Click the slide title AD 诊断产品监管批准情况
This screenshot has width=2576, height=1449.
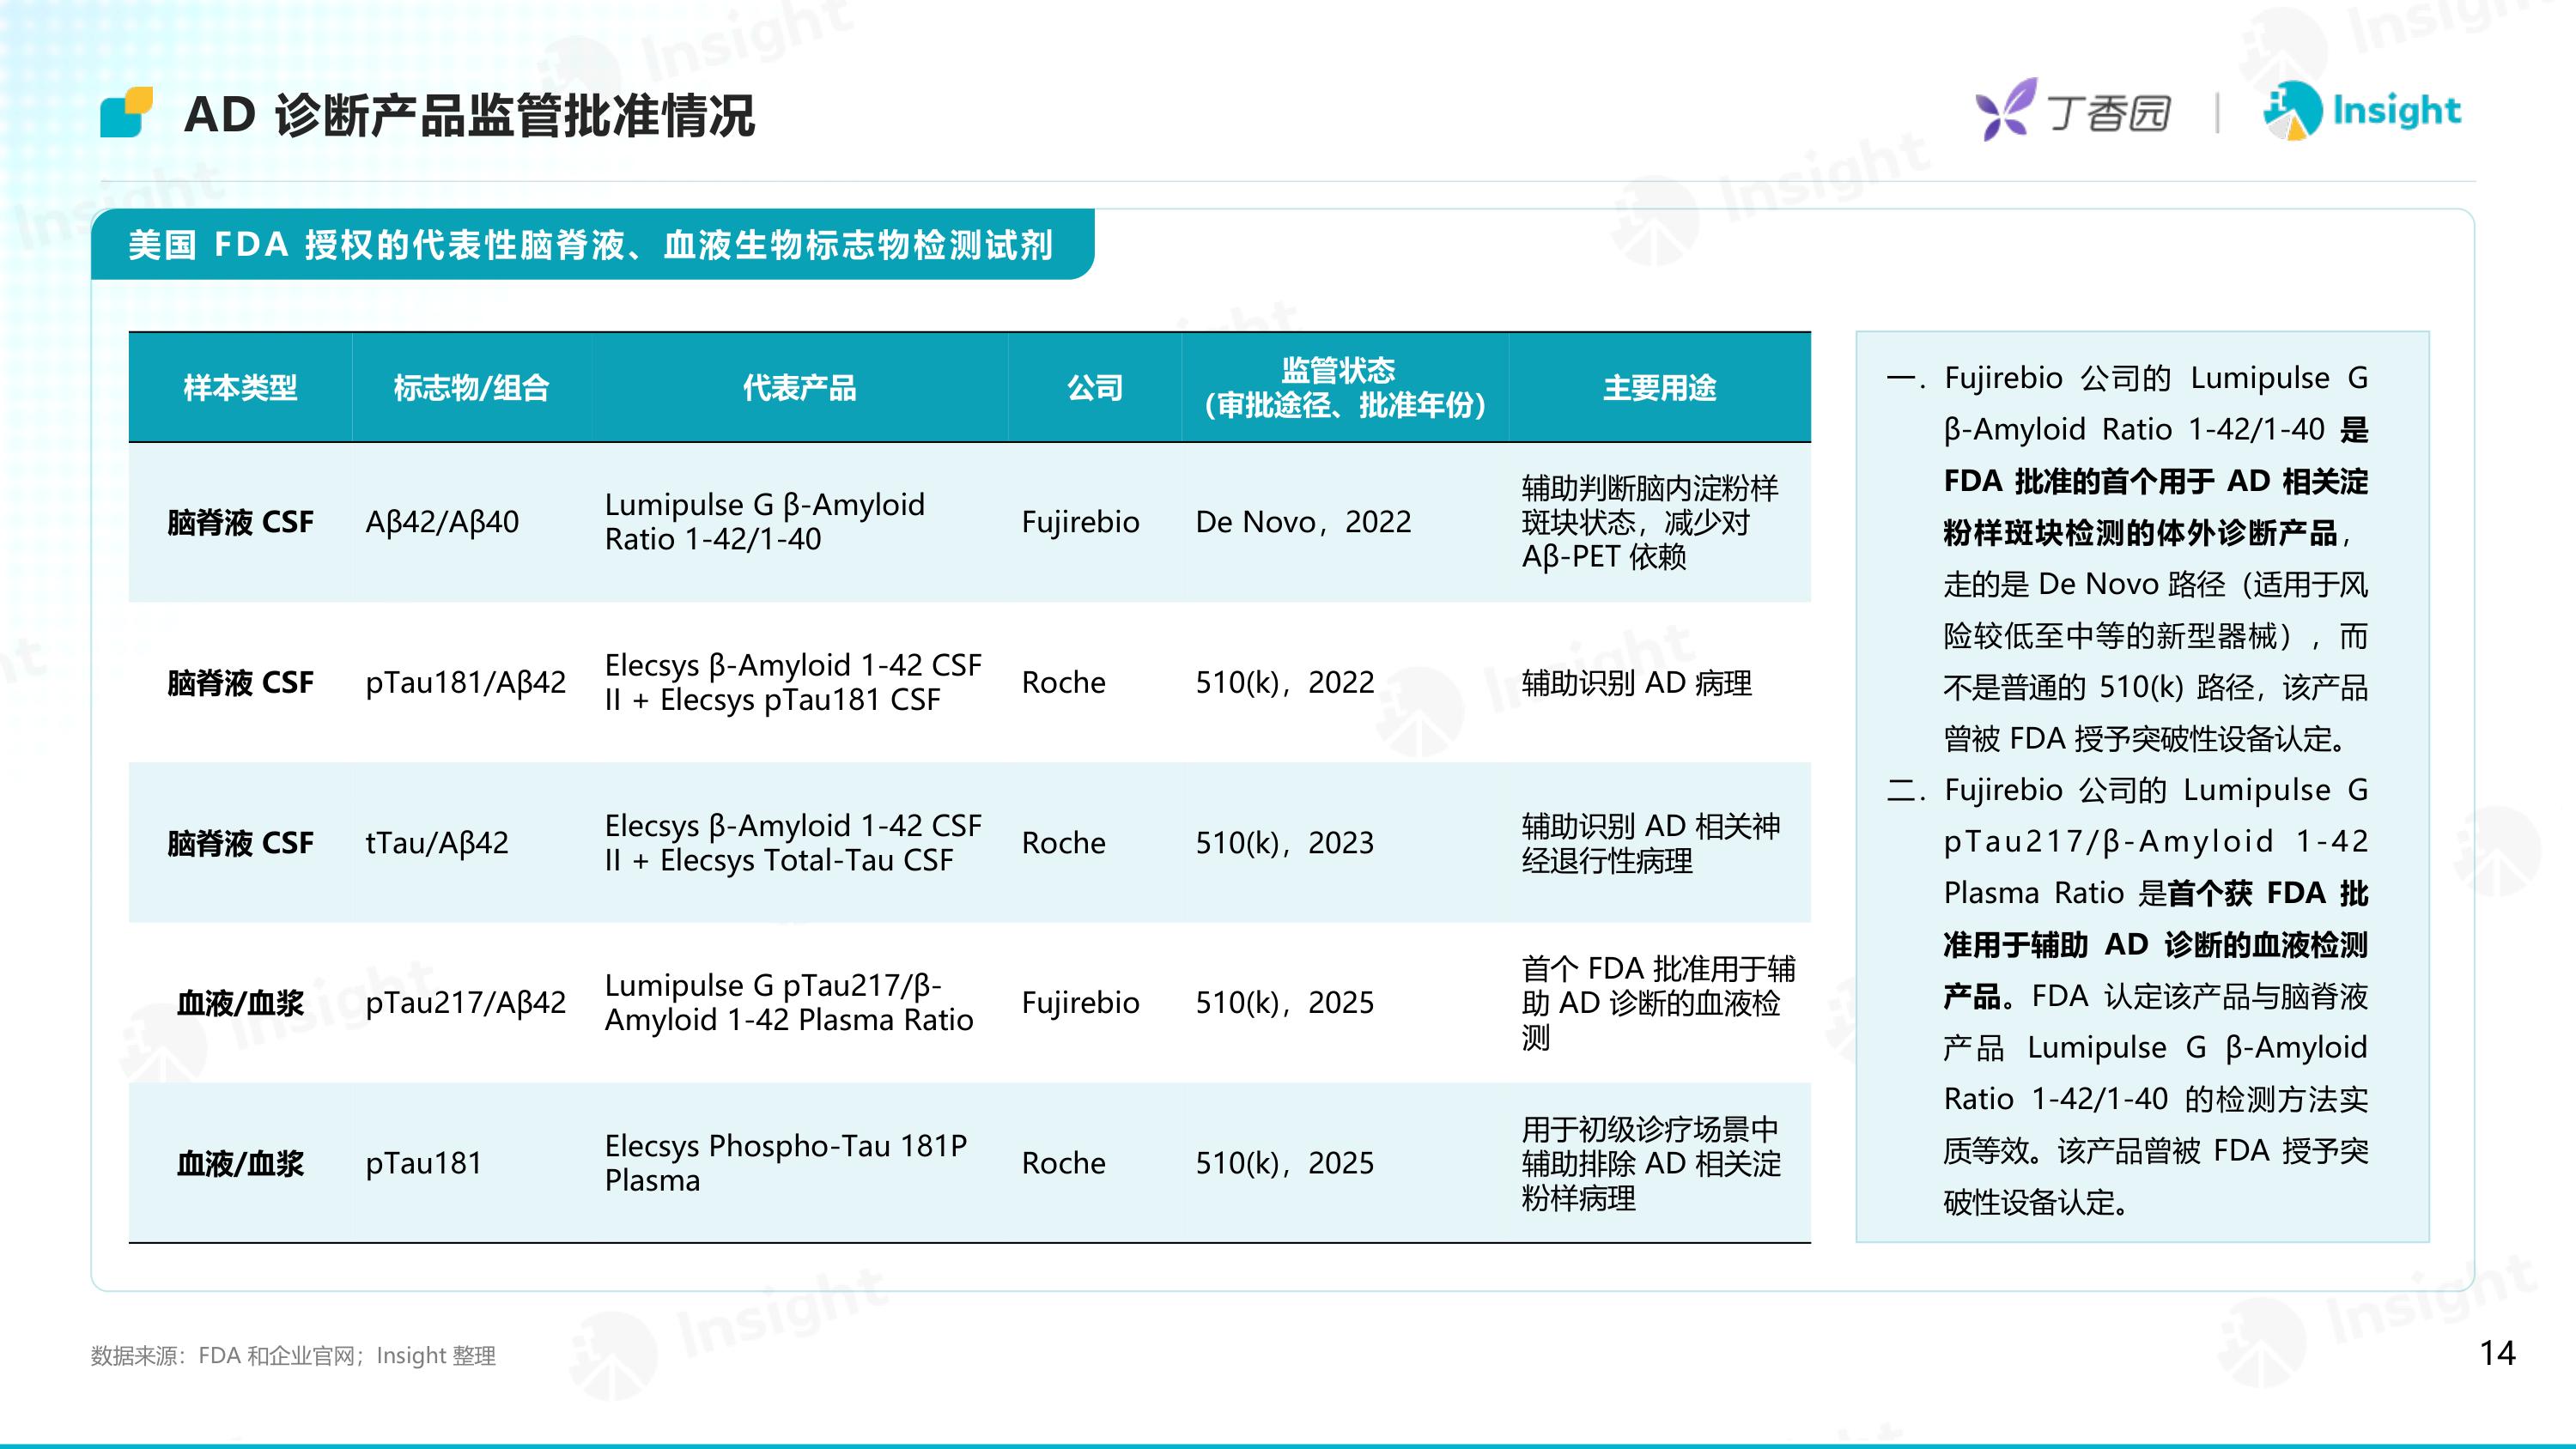470,115
